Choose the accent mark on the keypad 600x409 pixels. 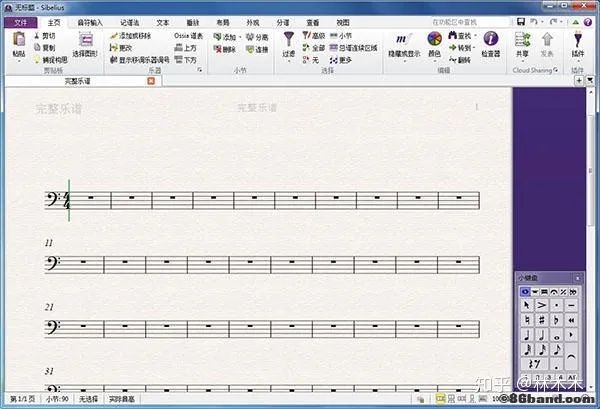coord(541,304)
